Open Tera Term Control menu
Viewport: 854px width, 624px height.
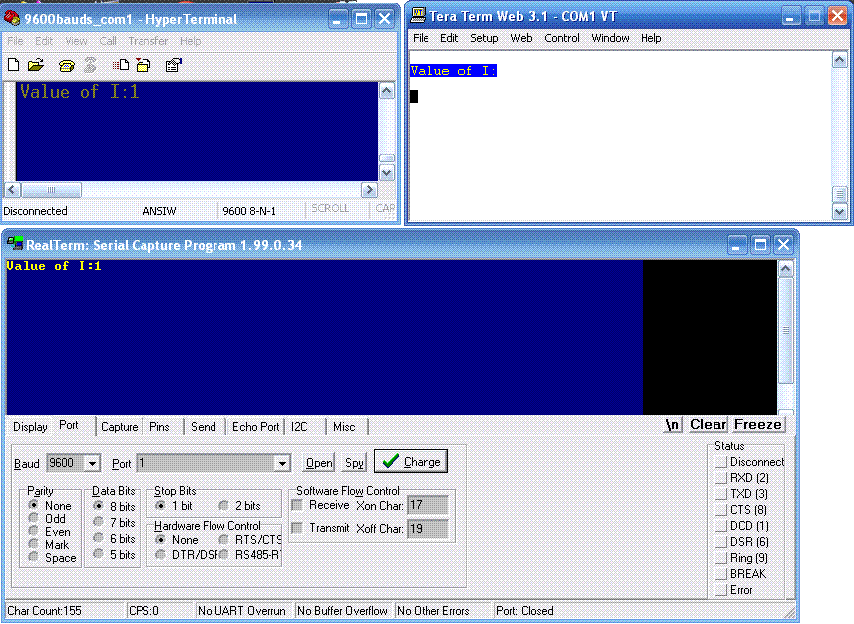(x=562, y=38)
